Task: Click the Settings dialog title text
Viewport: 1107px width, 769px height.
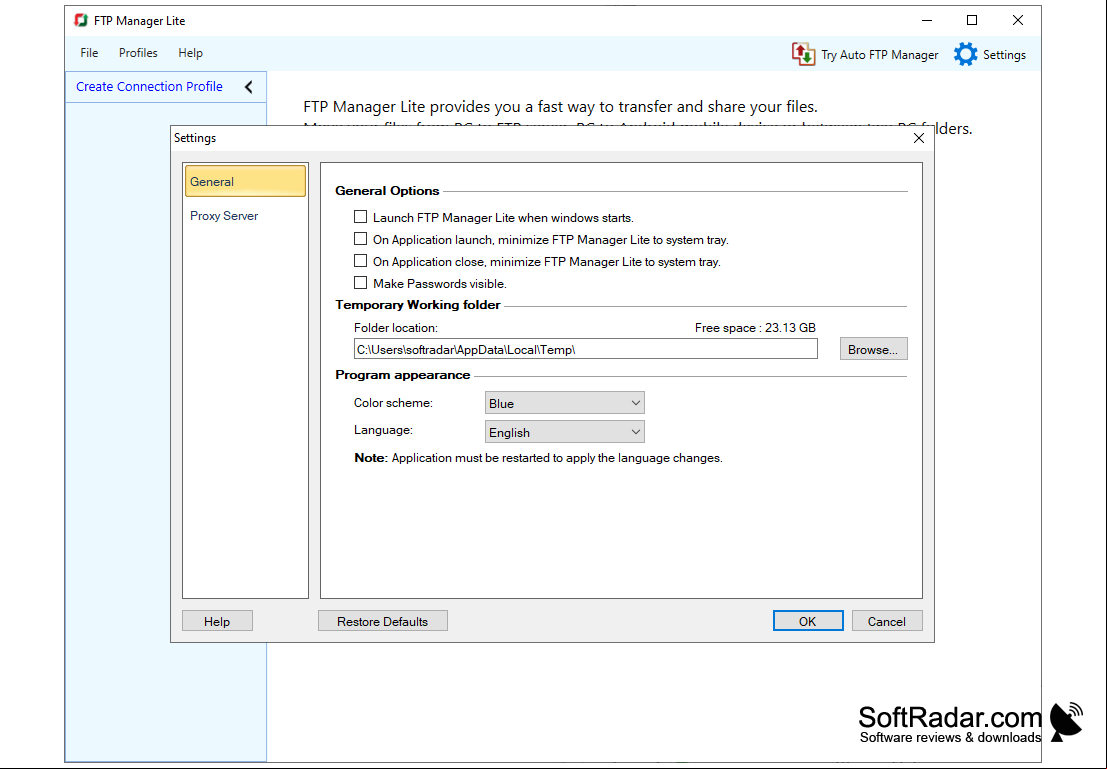Action: point(195,138)
